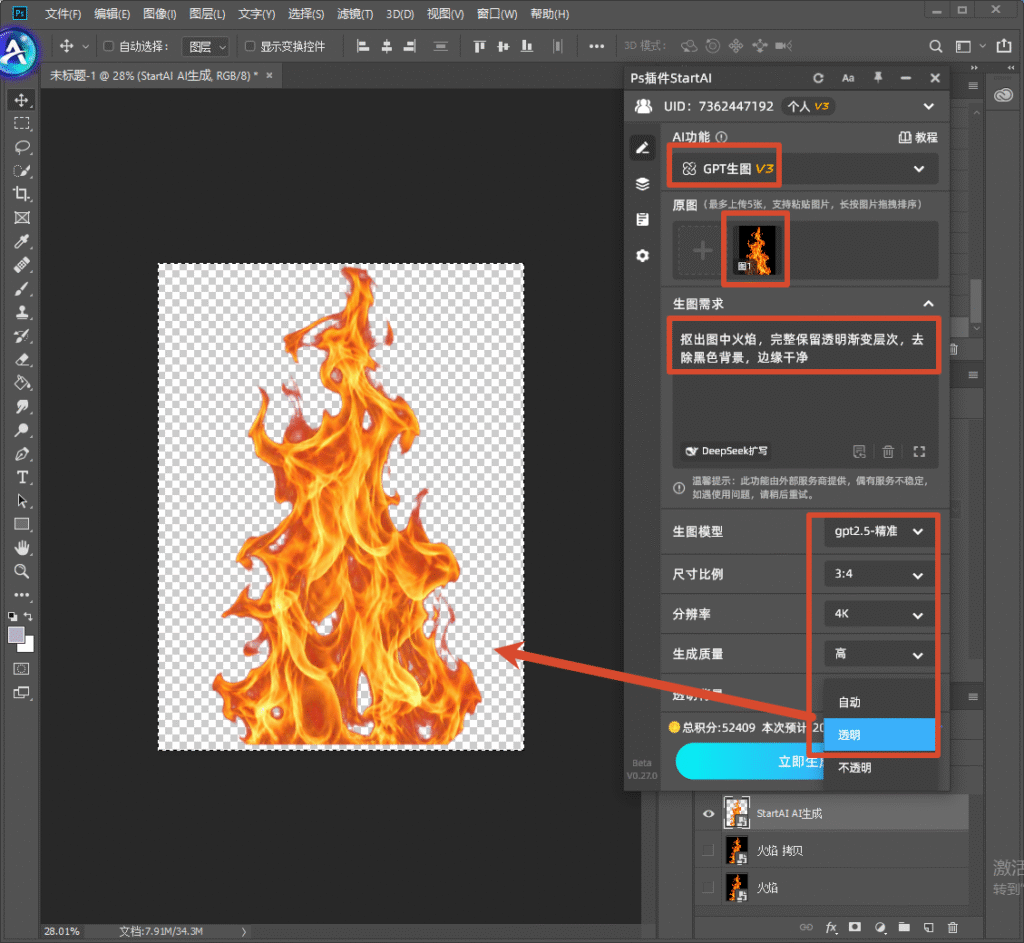Add a layer style via fx icon
This screenshot has height=943, width=1024.
coord(831,927)
